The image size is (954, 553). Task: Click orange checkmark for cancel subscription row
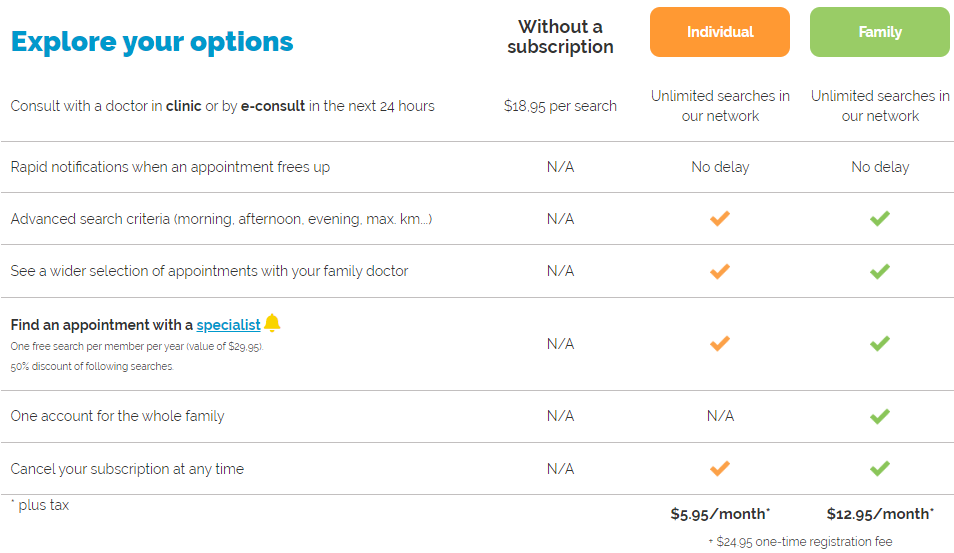click(x=720, y=468)
